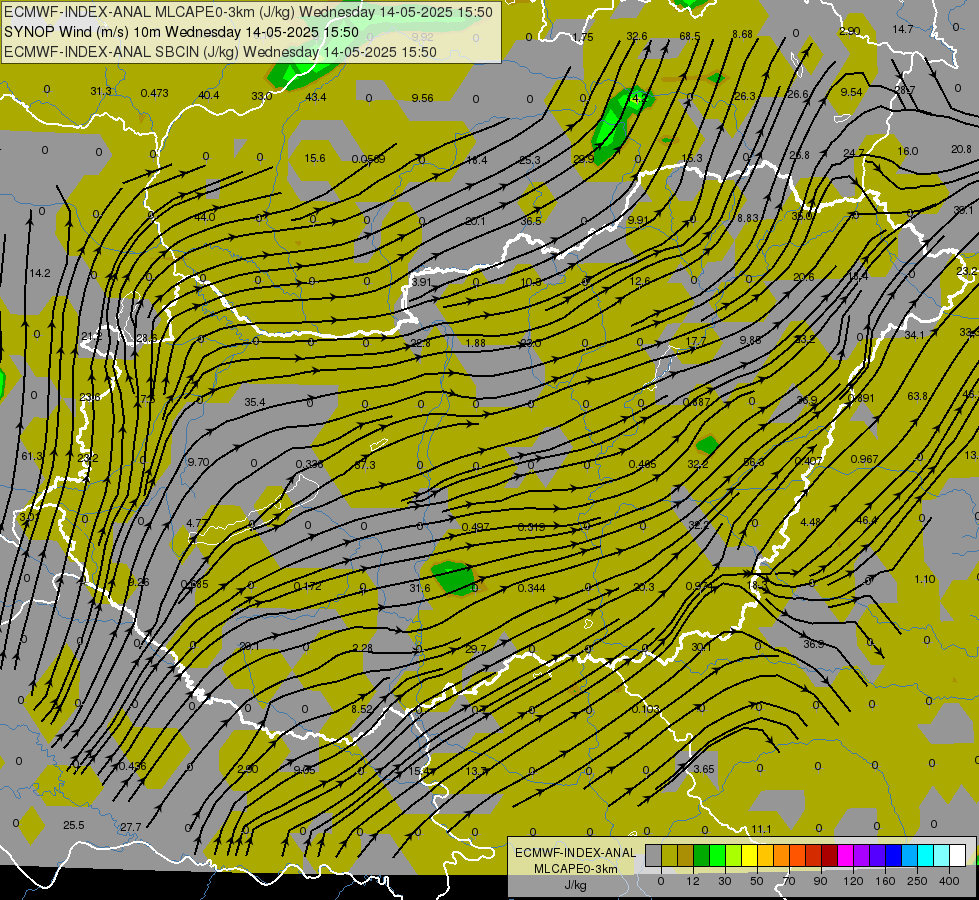Click the J/kg unit label in legend
979x900 pixels.
pyautogui.click(x=576, y=885)
